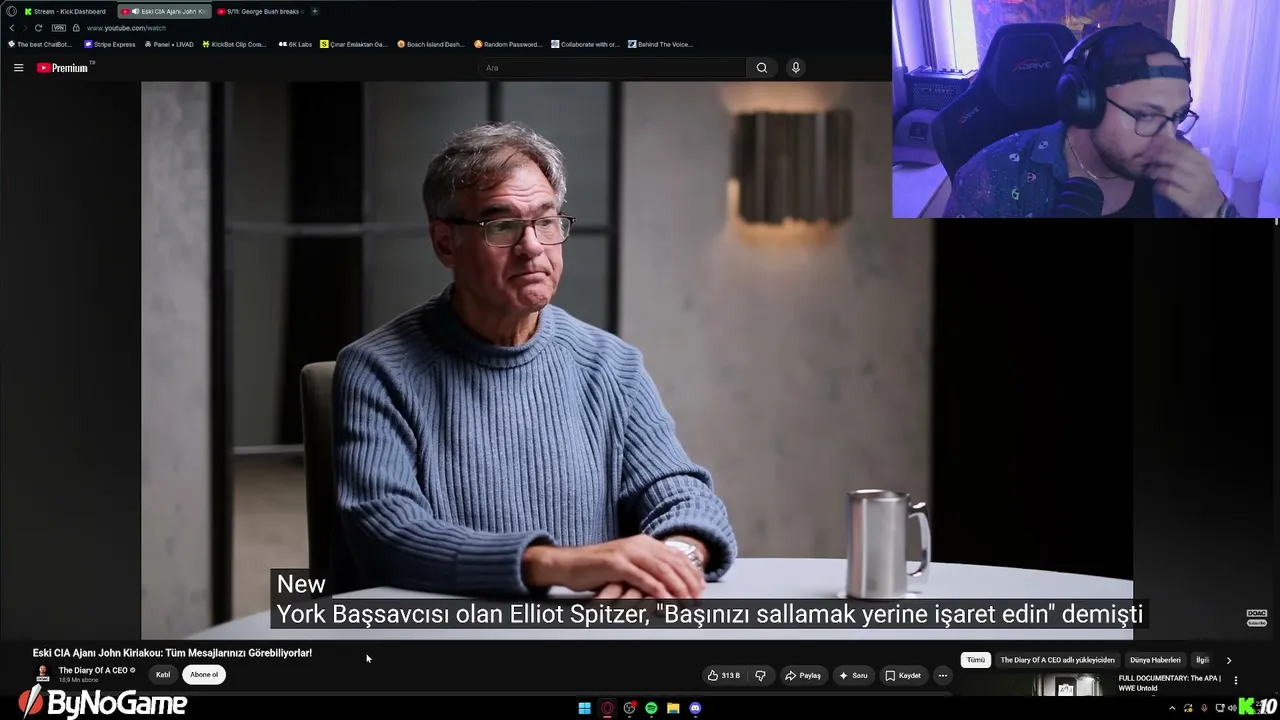Screen dimensions: 1280x720
Task: Click the YouTube search magnifier button
Action: coord(762,68)
